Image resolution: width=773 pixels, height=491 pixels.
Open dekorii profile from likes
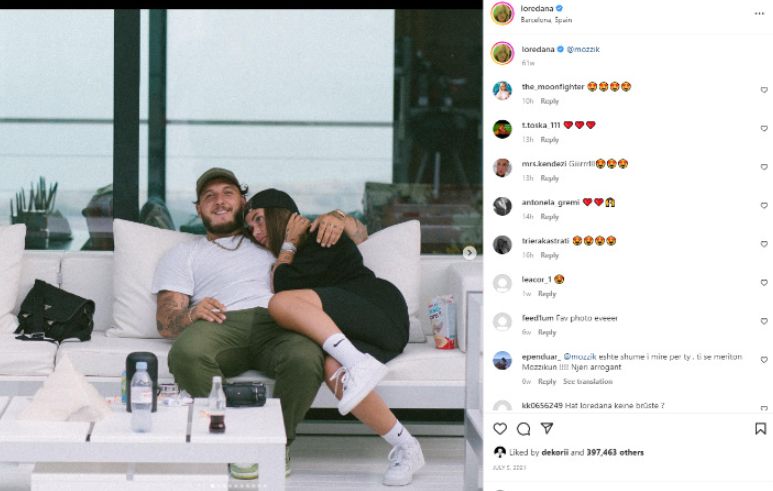click(555, 452)
